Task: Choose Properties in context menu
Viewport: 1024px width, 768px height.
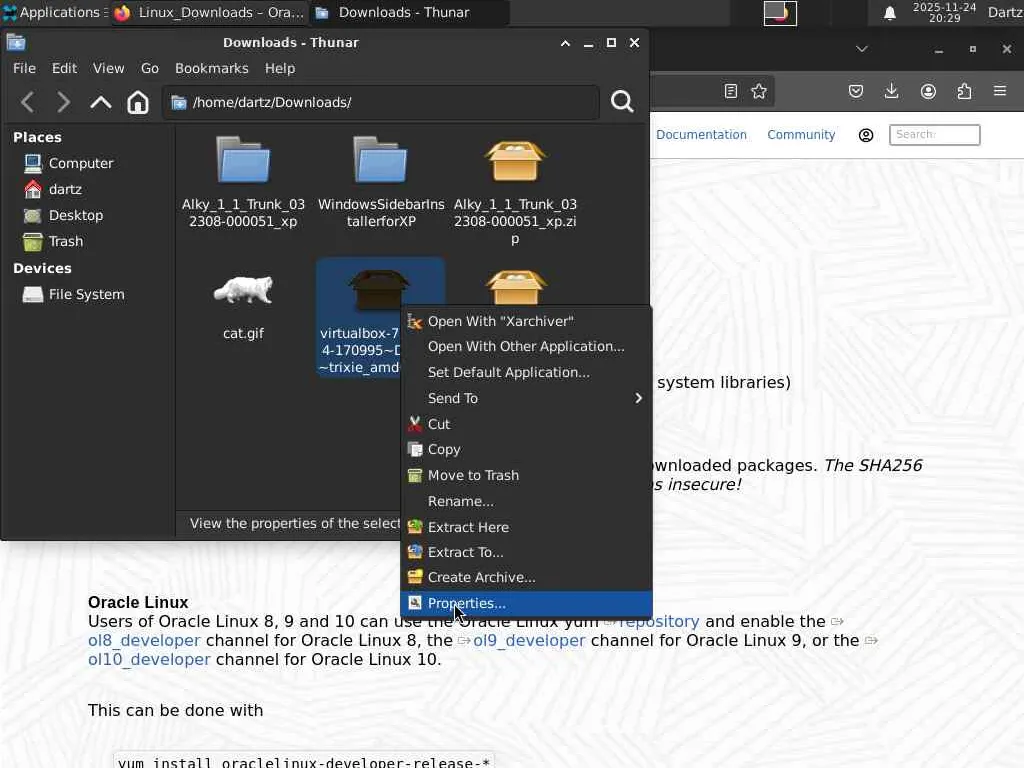Action: 526,603
